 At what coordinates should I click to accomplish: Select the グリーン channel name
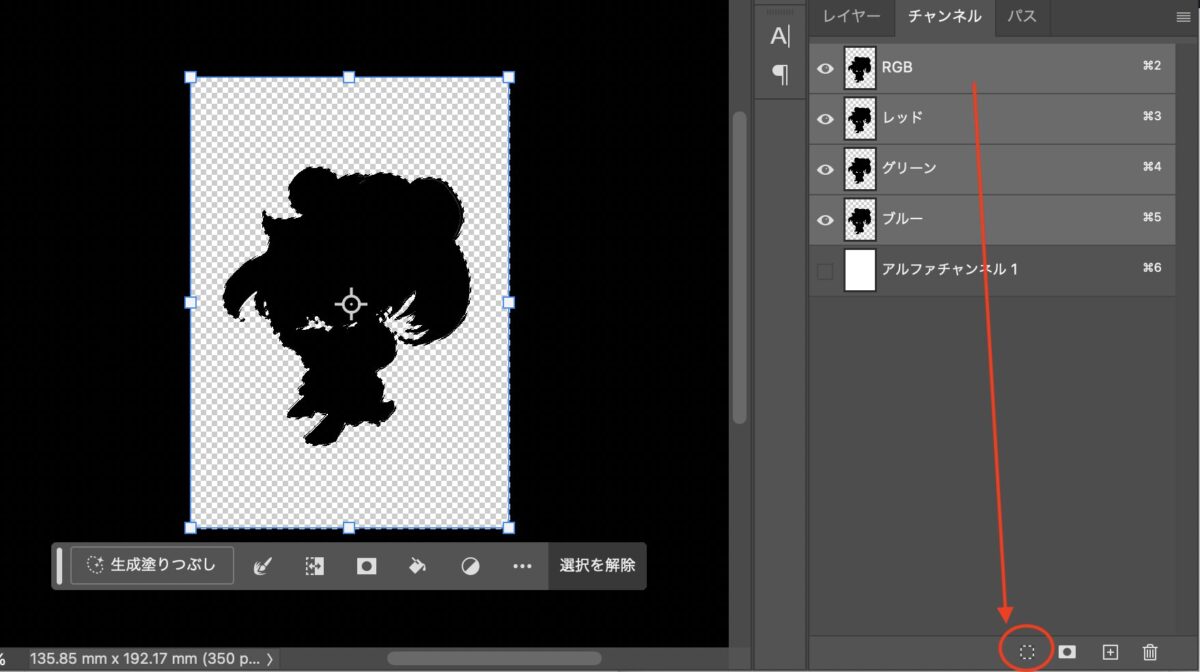tap(909, 168)
